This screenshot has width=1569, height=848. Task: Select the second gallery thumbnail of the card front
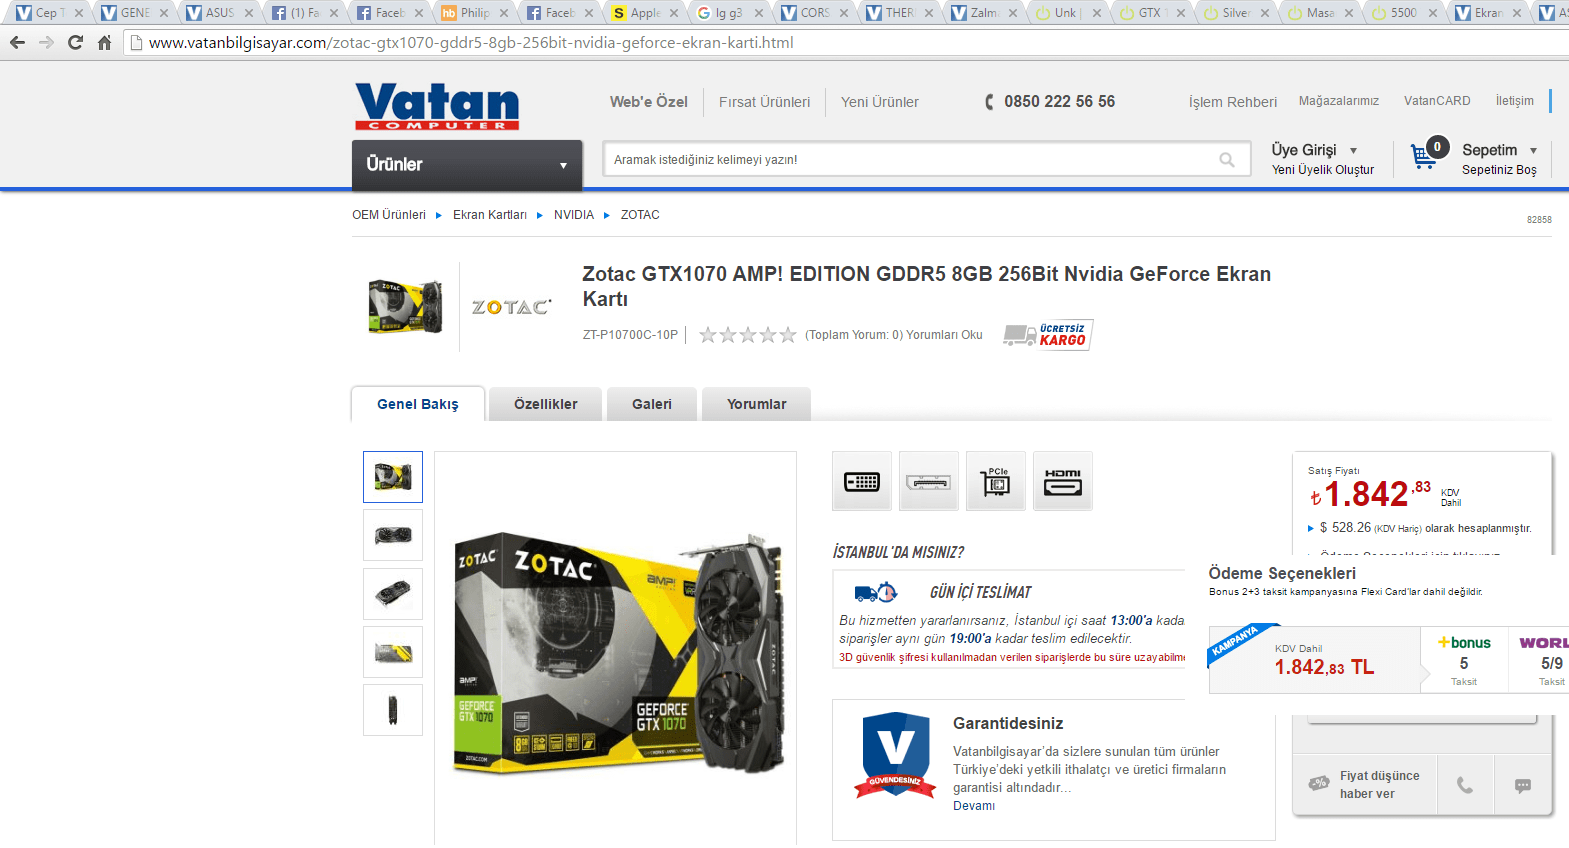pyautogui.click(x=393, y=535)
